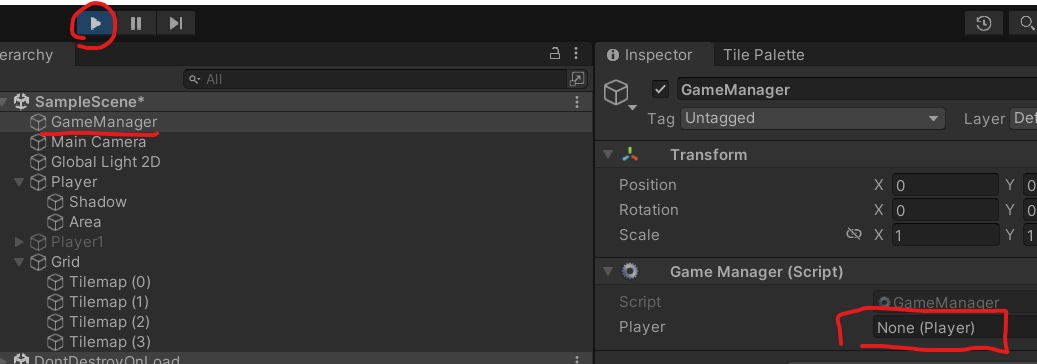The width and height of the screenshot is (1037, 364).
Task: Select the Inspector tab
Action: (x=649, y=55)
